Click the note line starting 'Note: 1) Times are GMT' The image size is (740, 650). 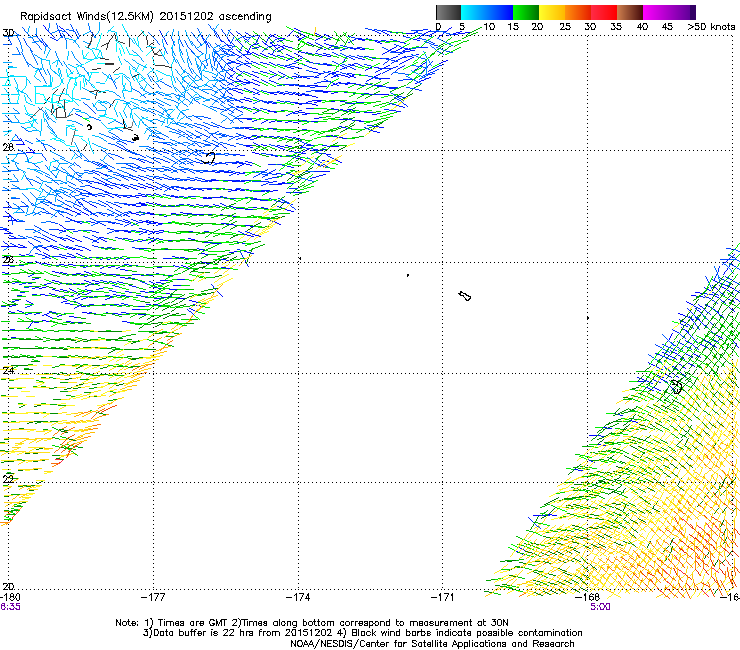point(312,623)
